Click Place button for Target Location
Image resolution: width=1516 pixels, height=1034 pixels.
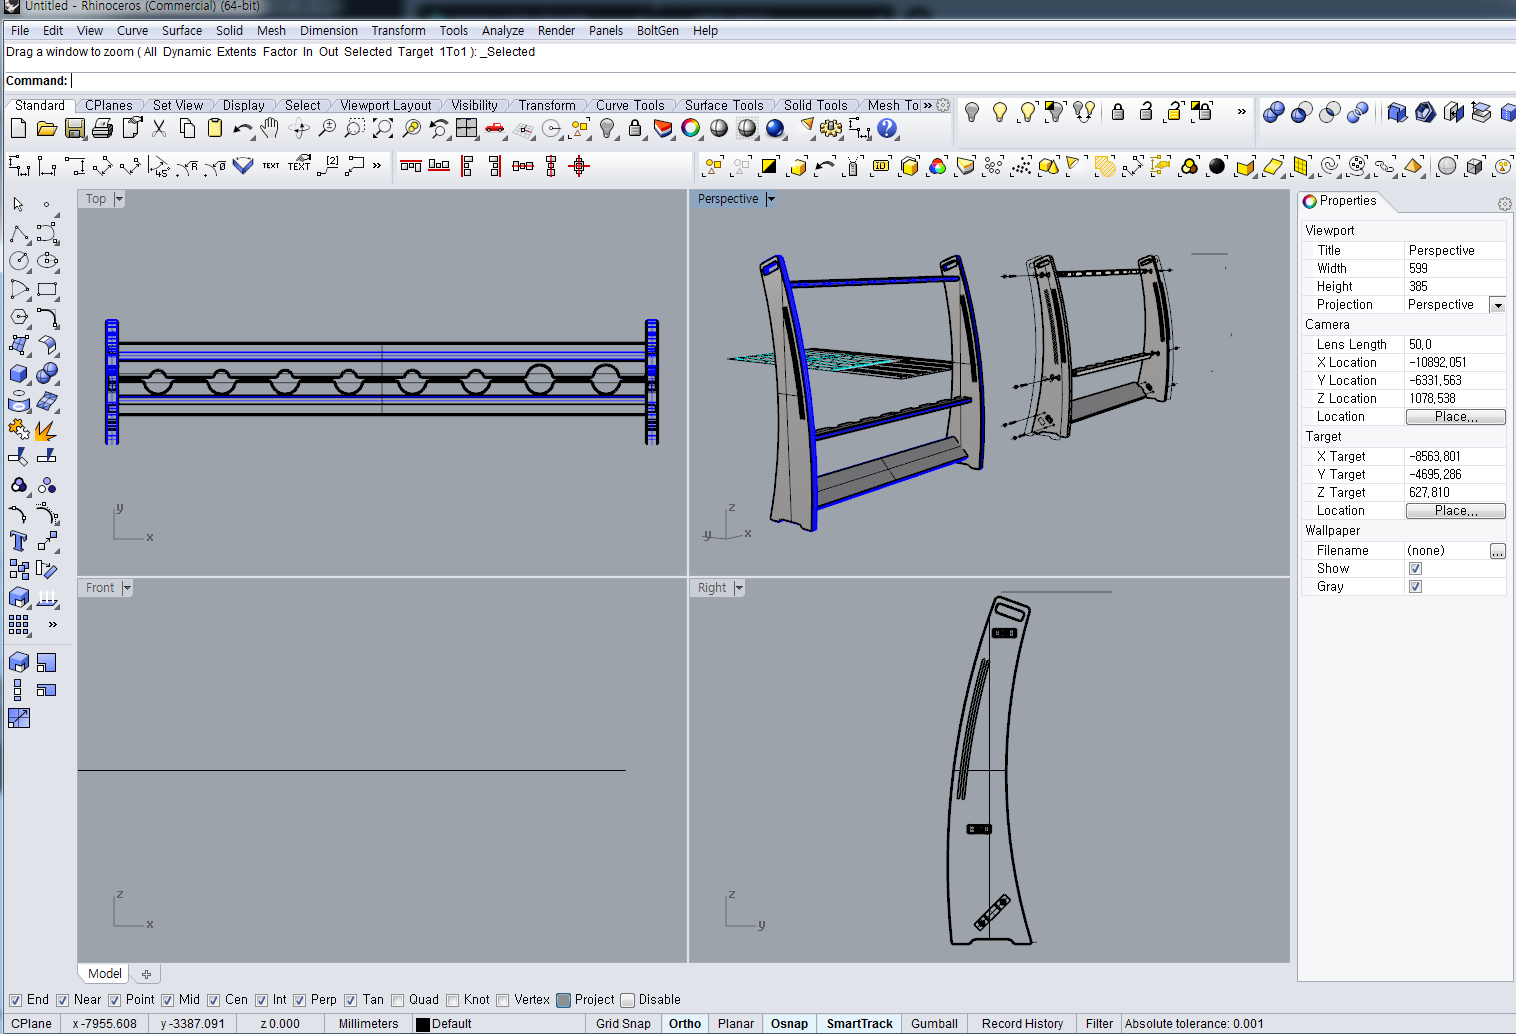(1455, 511)
